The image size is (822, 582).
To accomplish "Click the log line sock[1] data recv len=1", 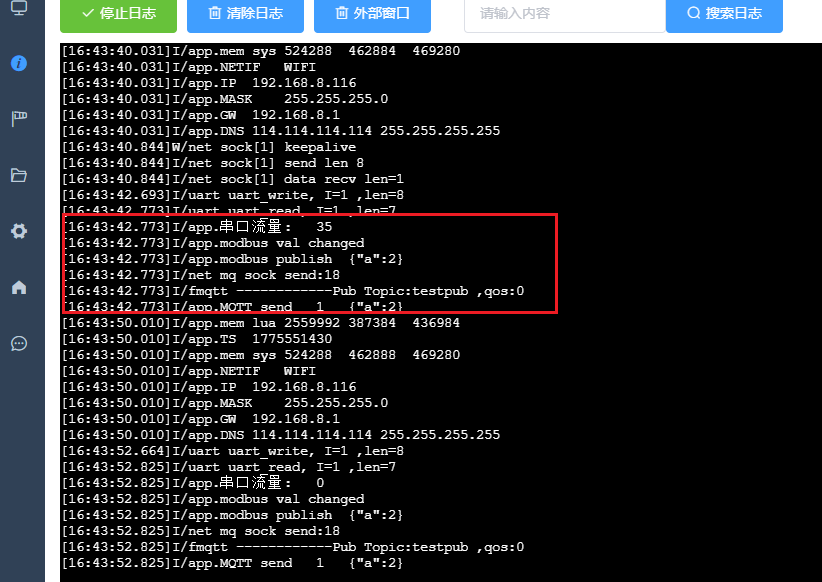I will point(233,179).
